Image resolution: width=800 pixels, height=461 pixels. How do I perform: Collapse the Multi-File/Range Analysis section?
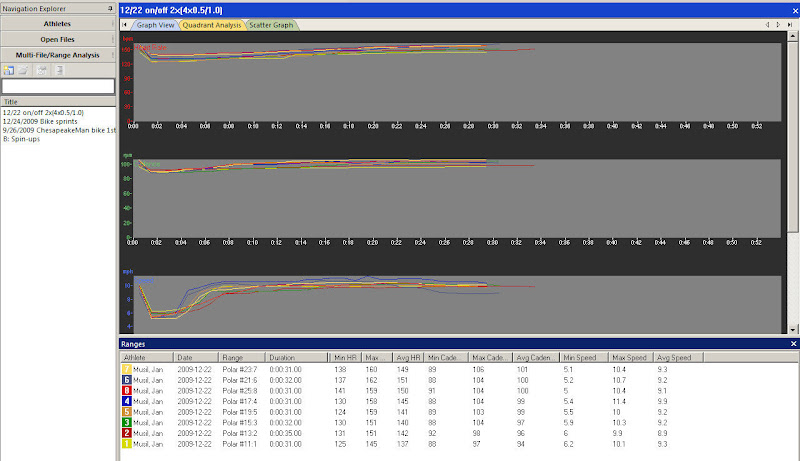[x=56, y=54]
